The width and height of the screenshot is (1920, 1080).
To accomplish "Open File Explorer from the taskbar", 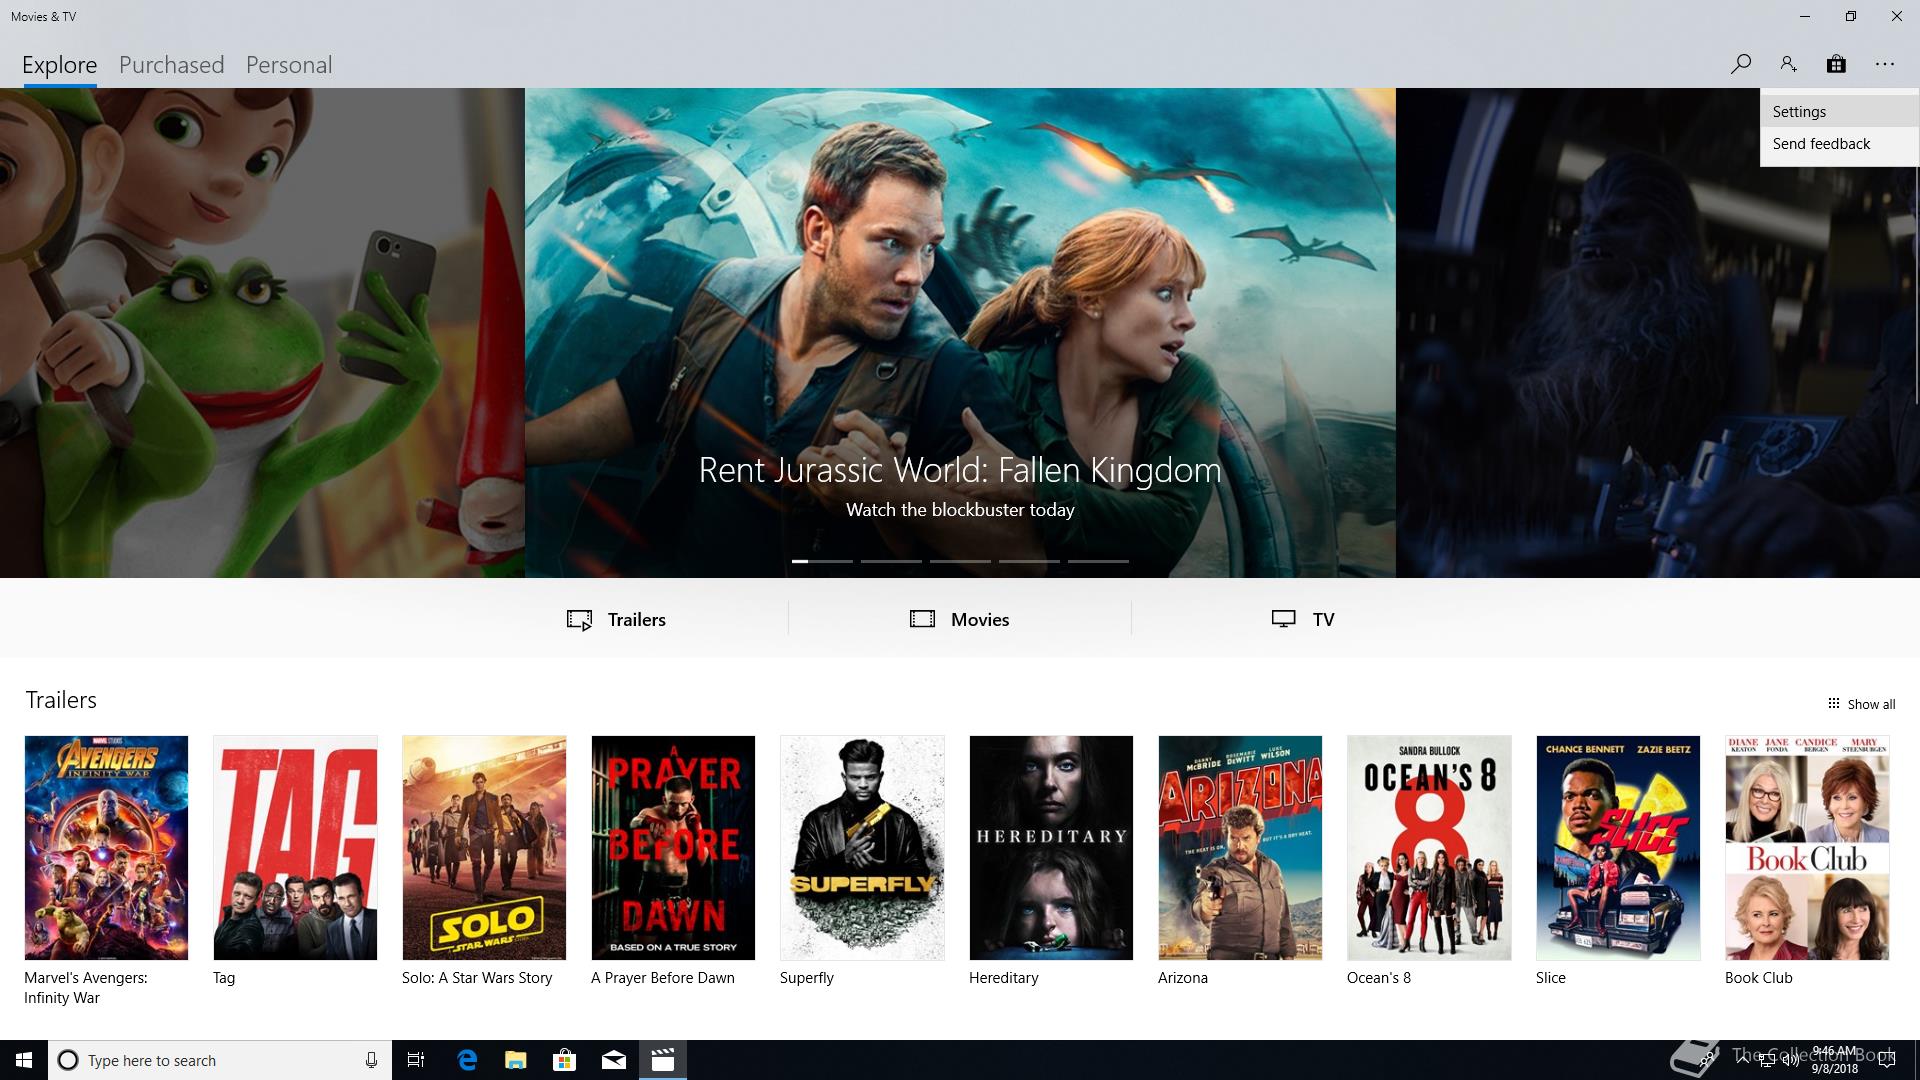I will coord(516,1060).
